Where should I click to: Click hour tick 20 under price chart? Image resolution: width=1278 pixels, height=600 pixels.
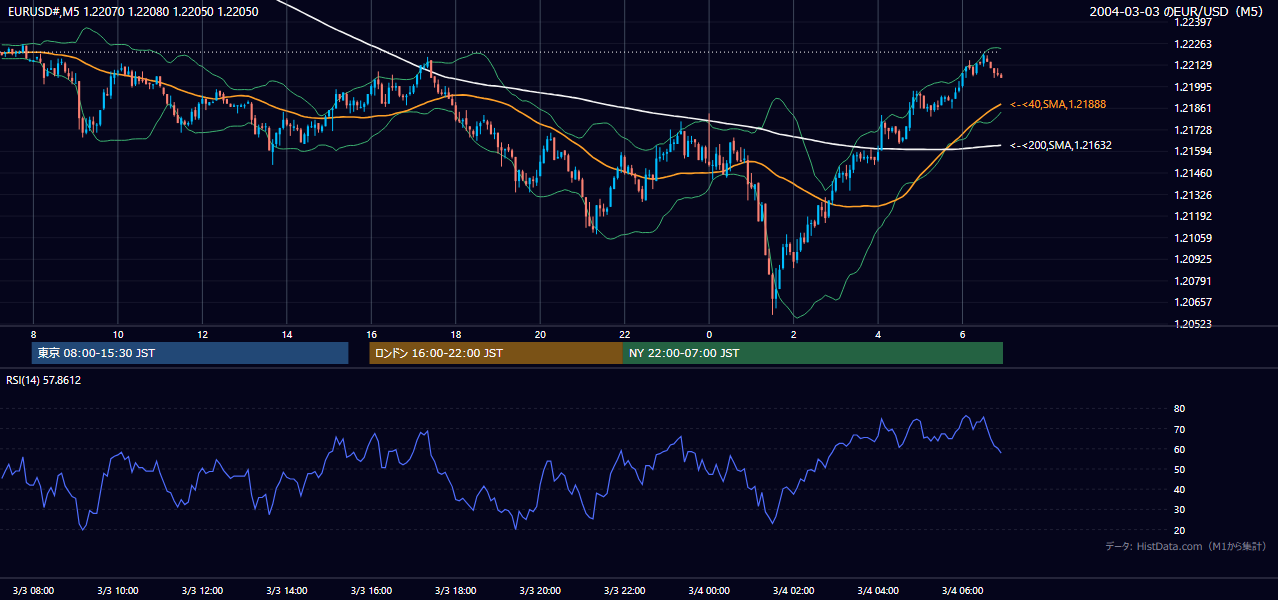point(541,334)
